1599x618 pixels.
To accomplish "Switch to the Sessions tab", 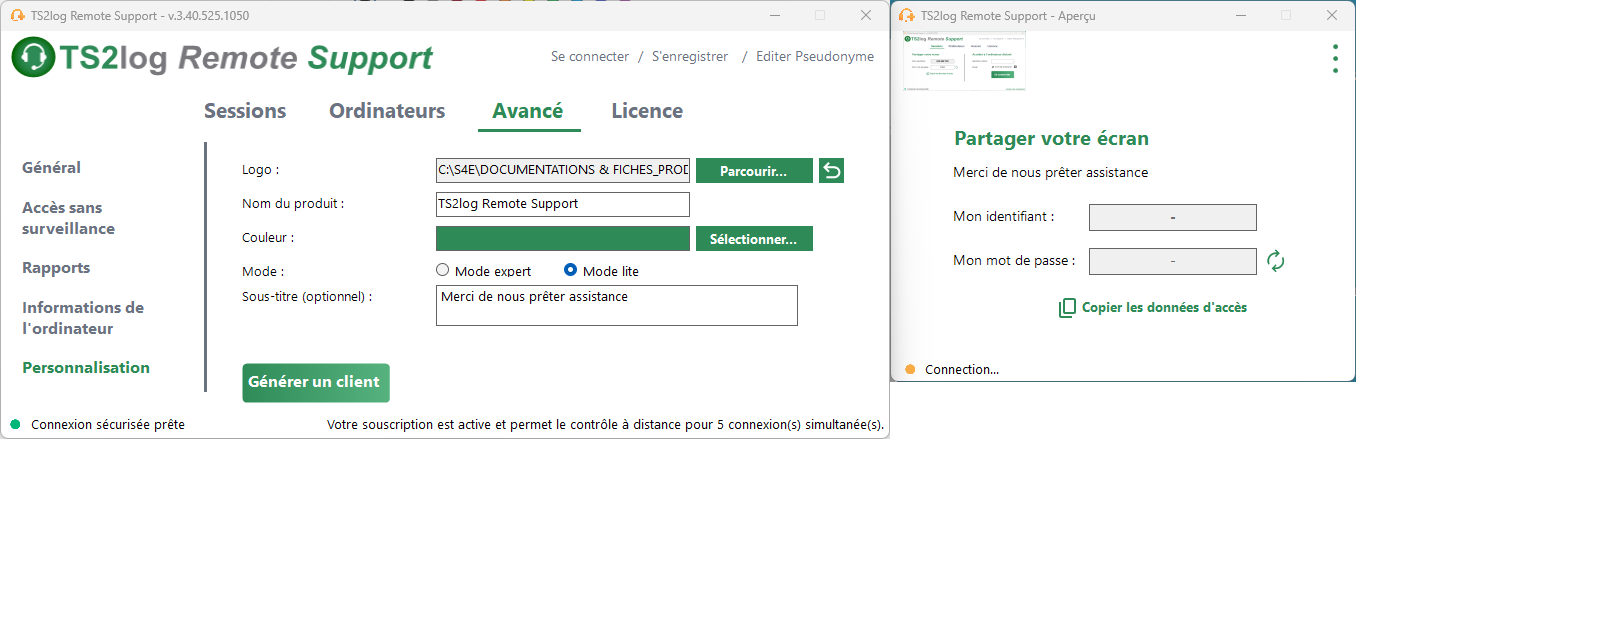I will pyautogui.click(x=245, y=111).
